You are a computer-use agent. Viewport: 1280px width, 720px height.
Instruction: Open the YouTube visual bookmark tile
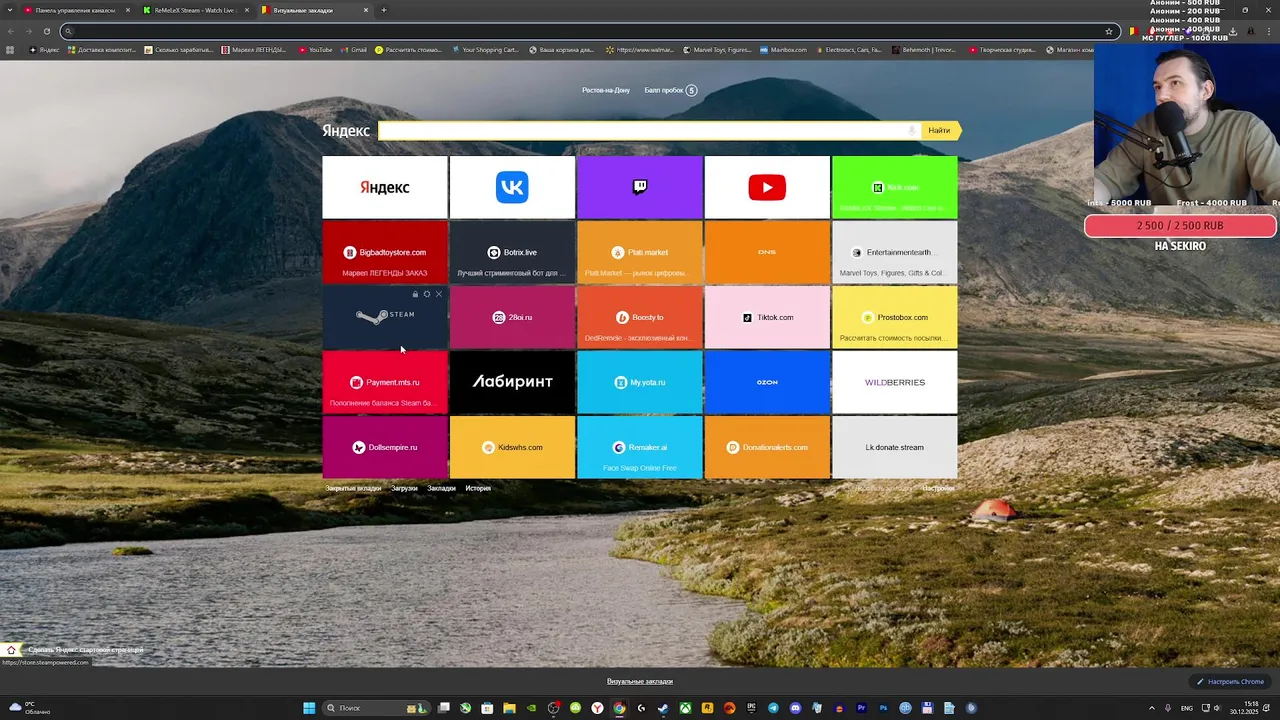[767, 187]
